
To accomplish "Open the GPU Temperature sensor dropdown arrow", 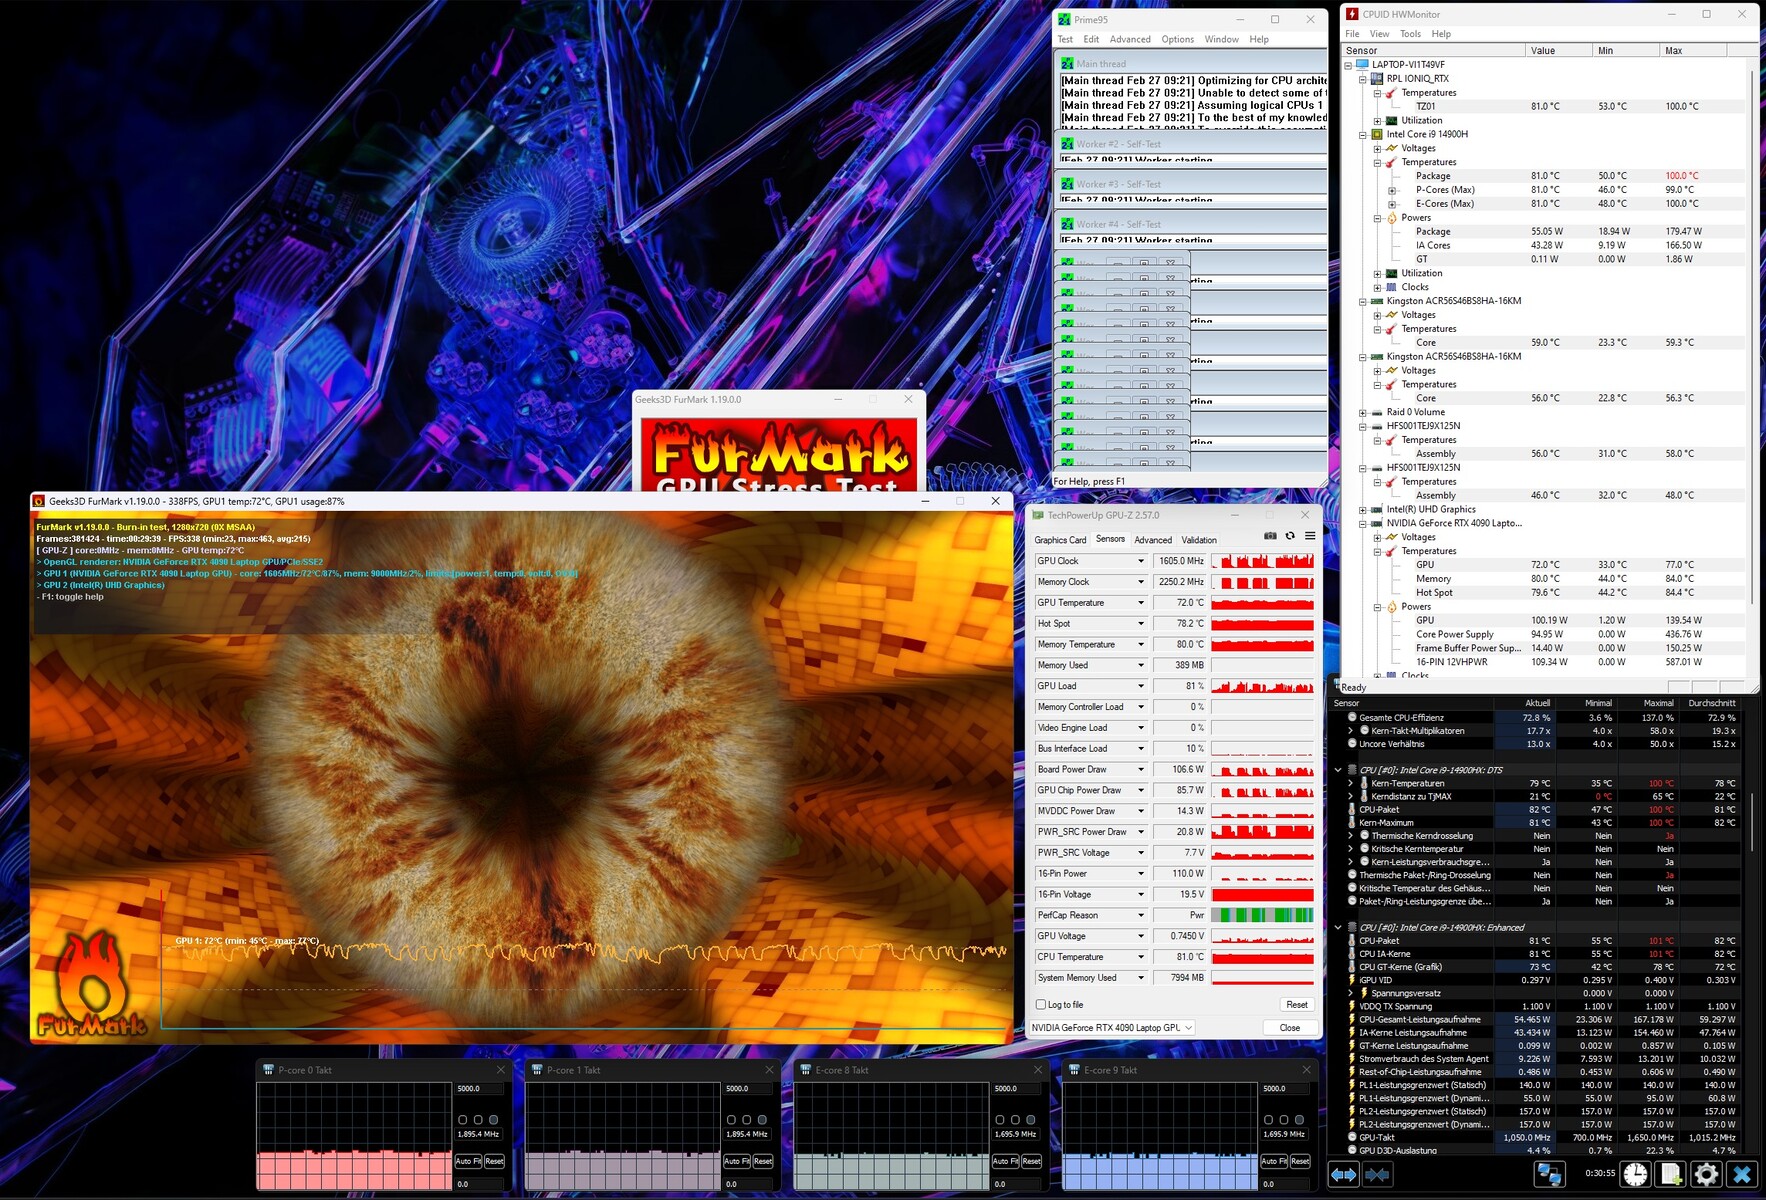I will [x=1140, y=603].
